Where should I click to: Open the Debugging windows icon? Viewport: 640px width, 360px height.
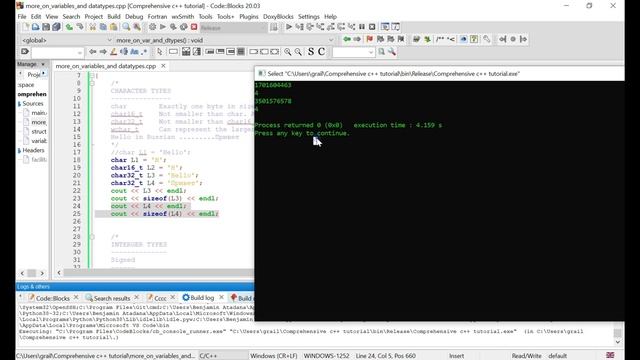(x=385, y=27)
